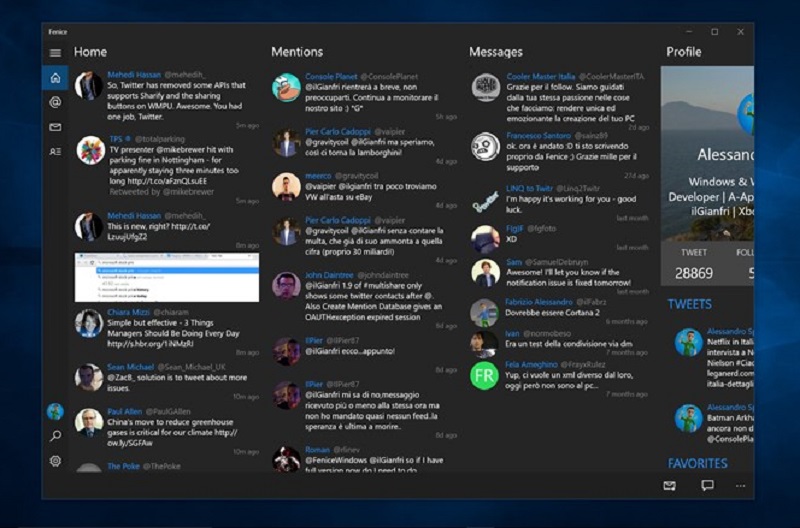Open Cooler Master Italia name link
The height and width of the screenshot is (528, 800).
[x=540, y=77]
